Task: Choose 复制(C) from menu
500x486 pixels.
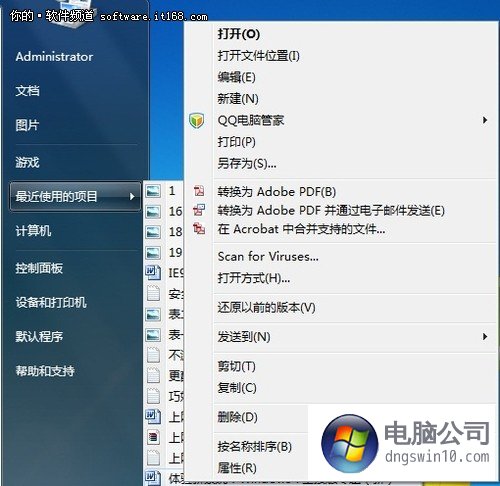Action: [x=237, y=388]
